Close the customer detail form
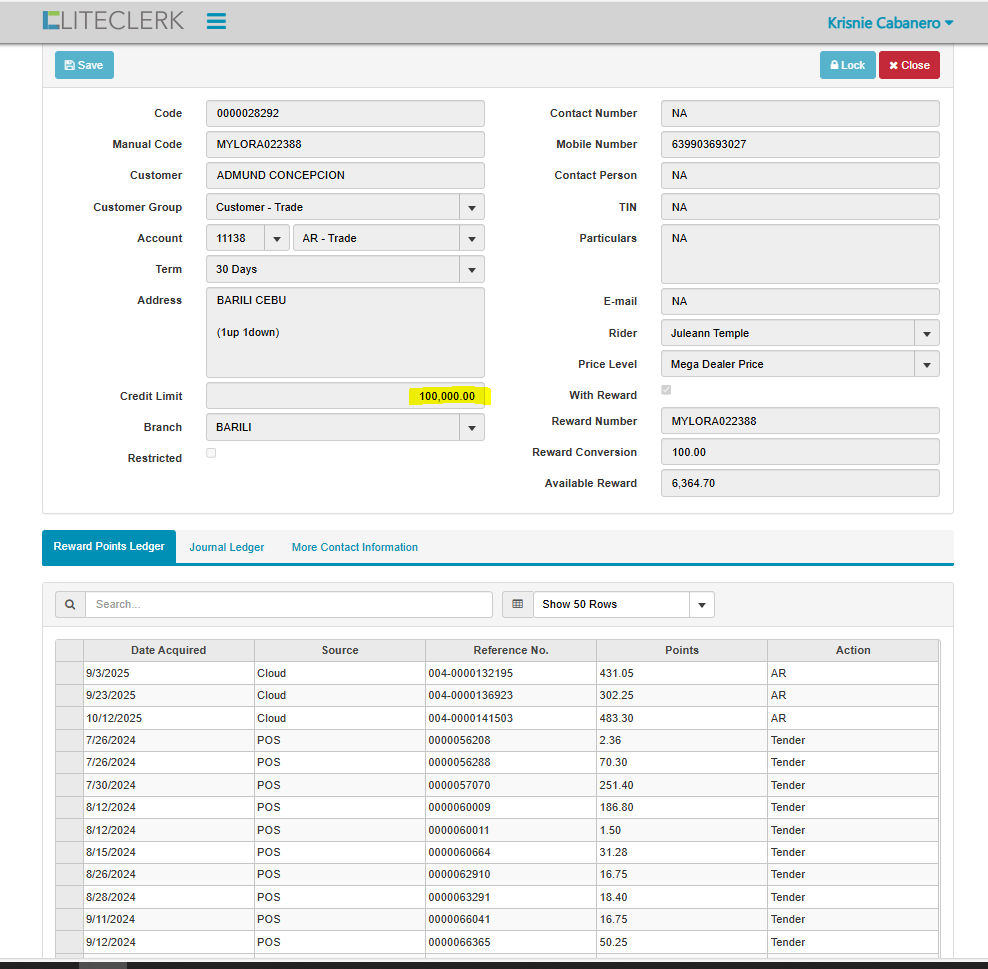This screenshot has height=969, width=988. point(909,65)
